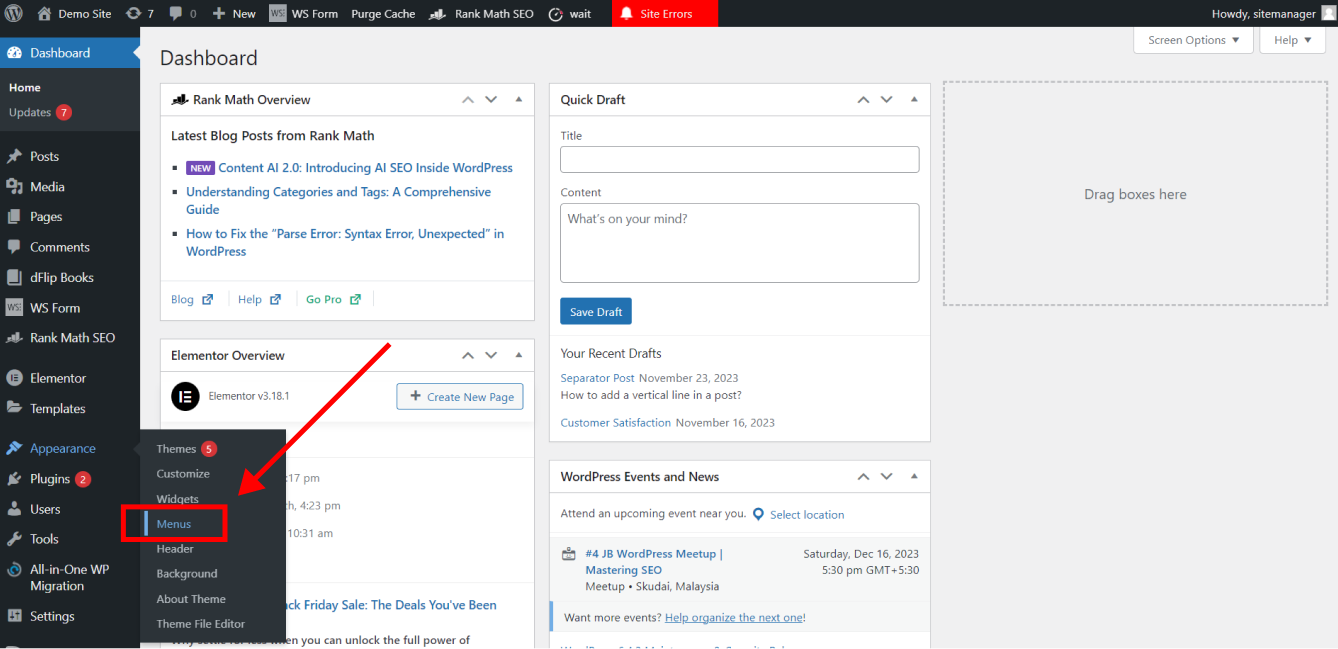Open dFlip Books from the sidebar
The height and width of the screenshot is (649, 1338).
tap(61, 277)
